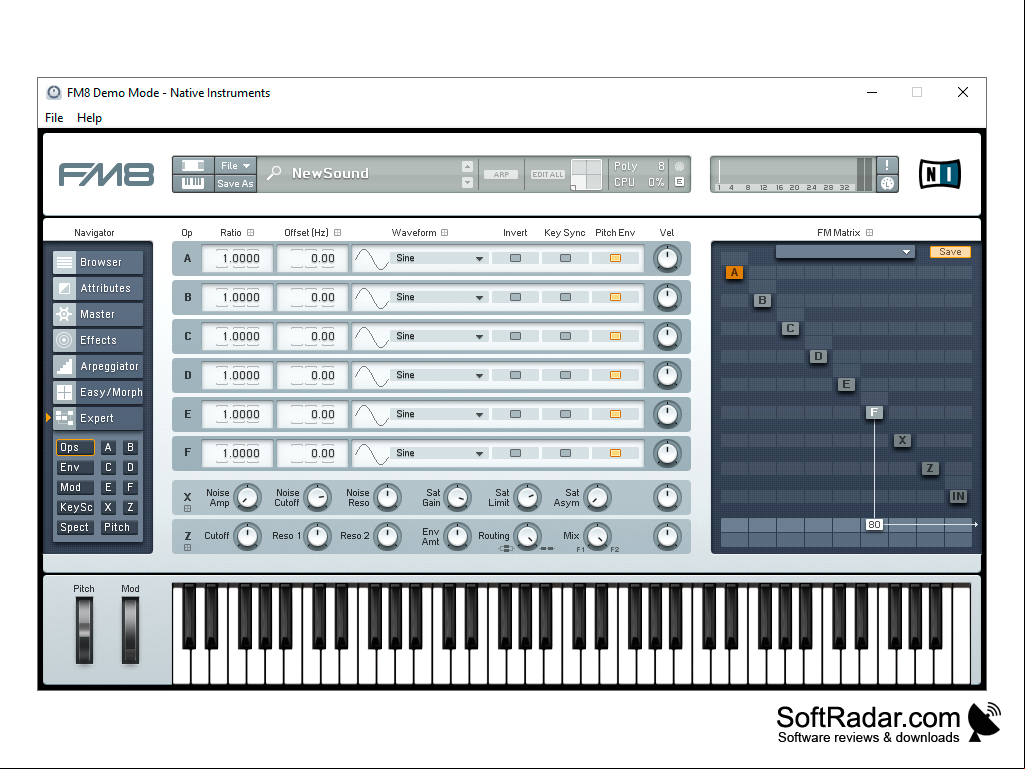Toggle Key Sync for operator E

point(565,415)
